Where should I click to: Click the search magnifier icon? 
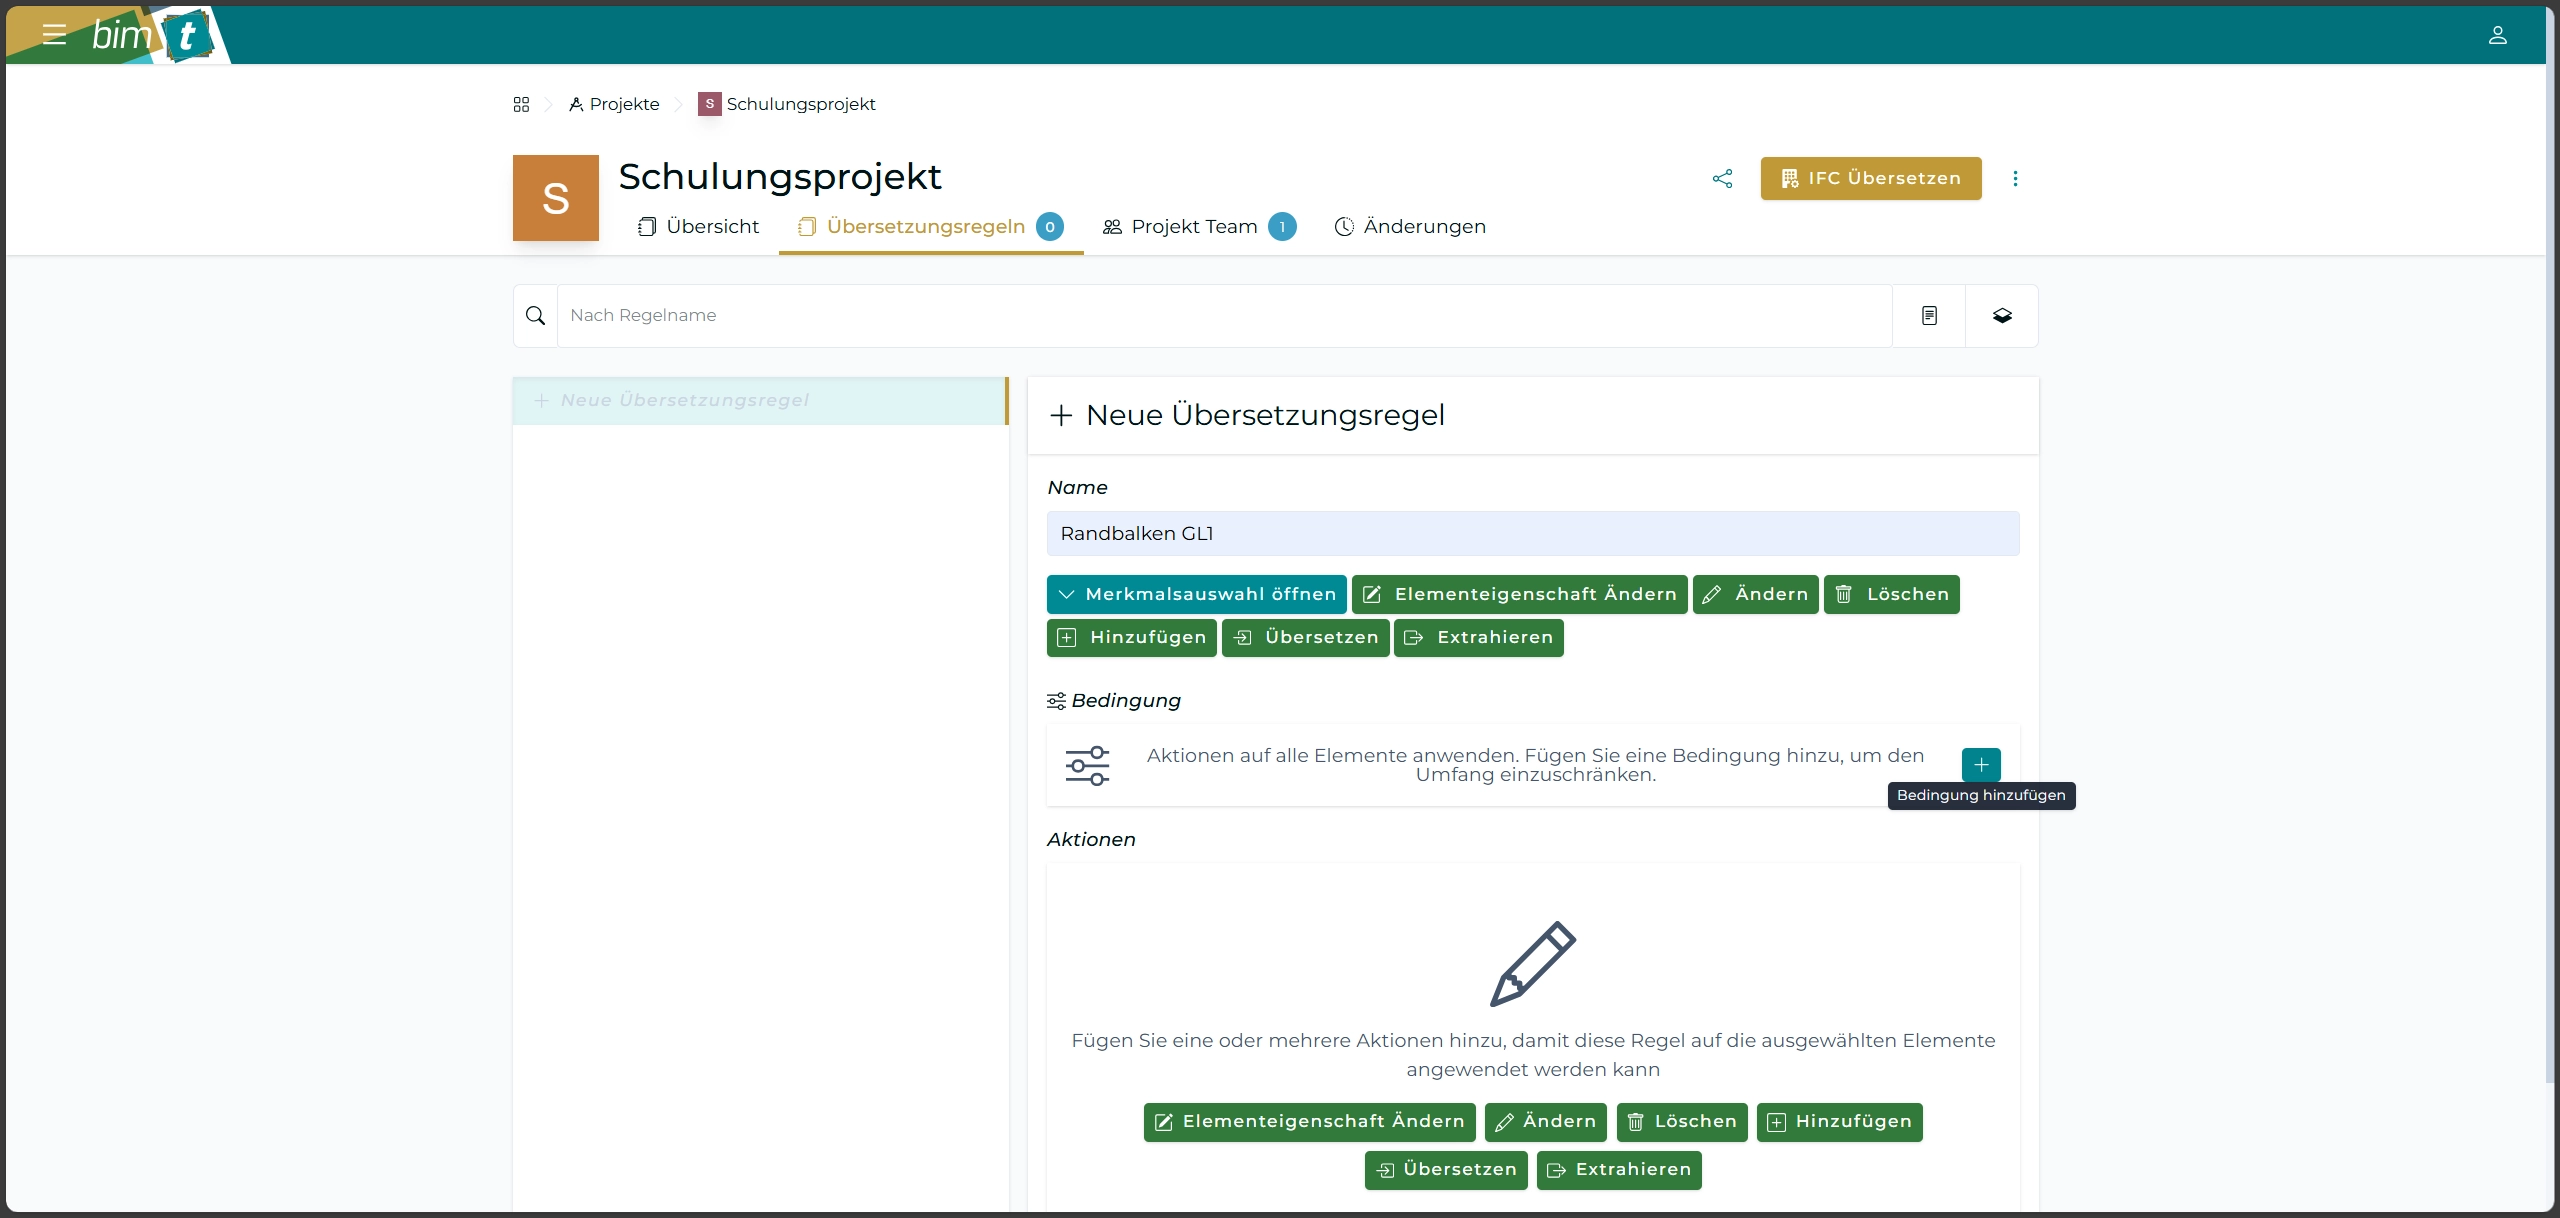536,316
